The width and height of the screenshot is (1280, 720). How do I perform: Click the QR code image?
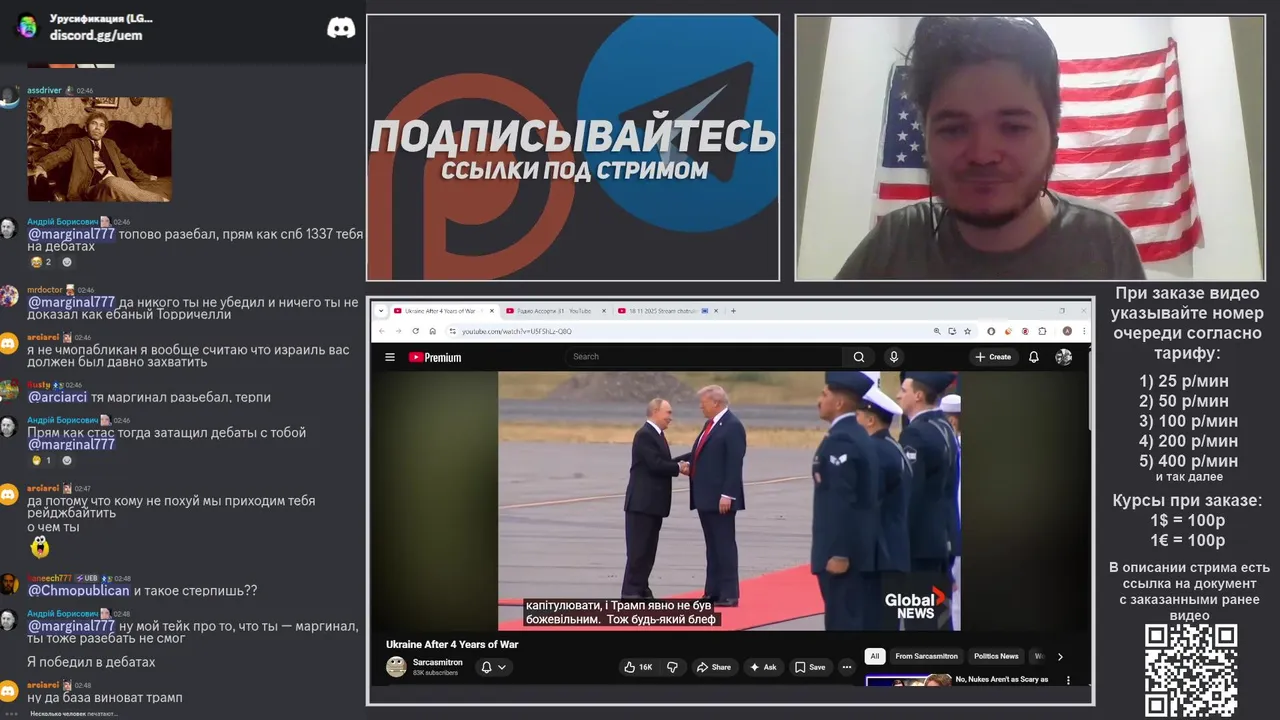(x=1191, y=671)
